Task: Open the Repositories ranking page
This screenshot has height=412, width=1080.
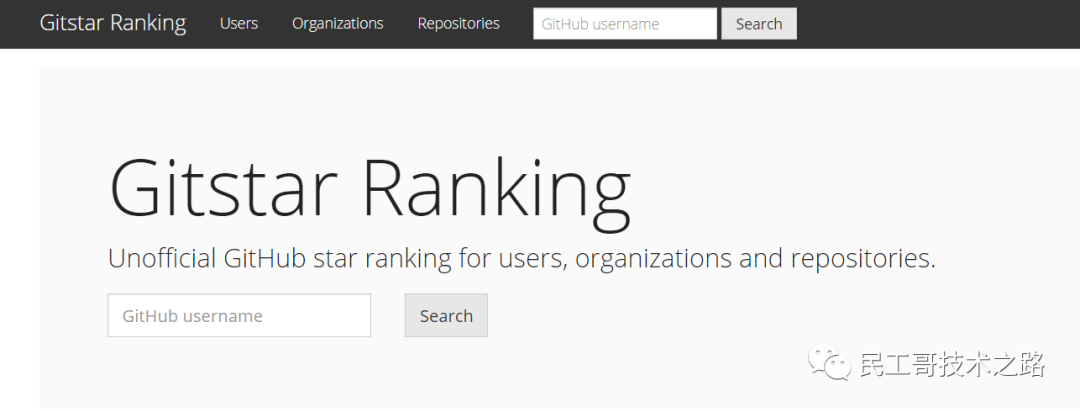Action: [459, 23]
